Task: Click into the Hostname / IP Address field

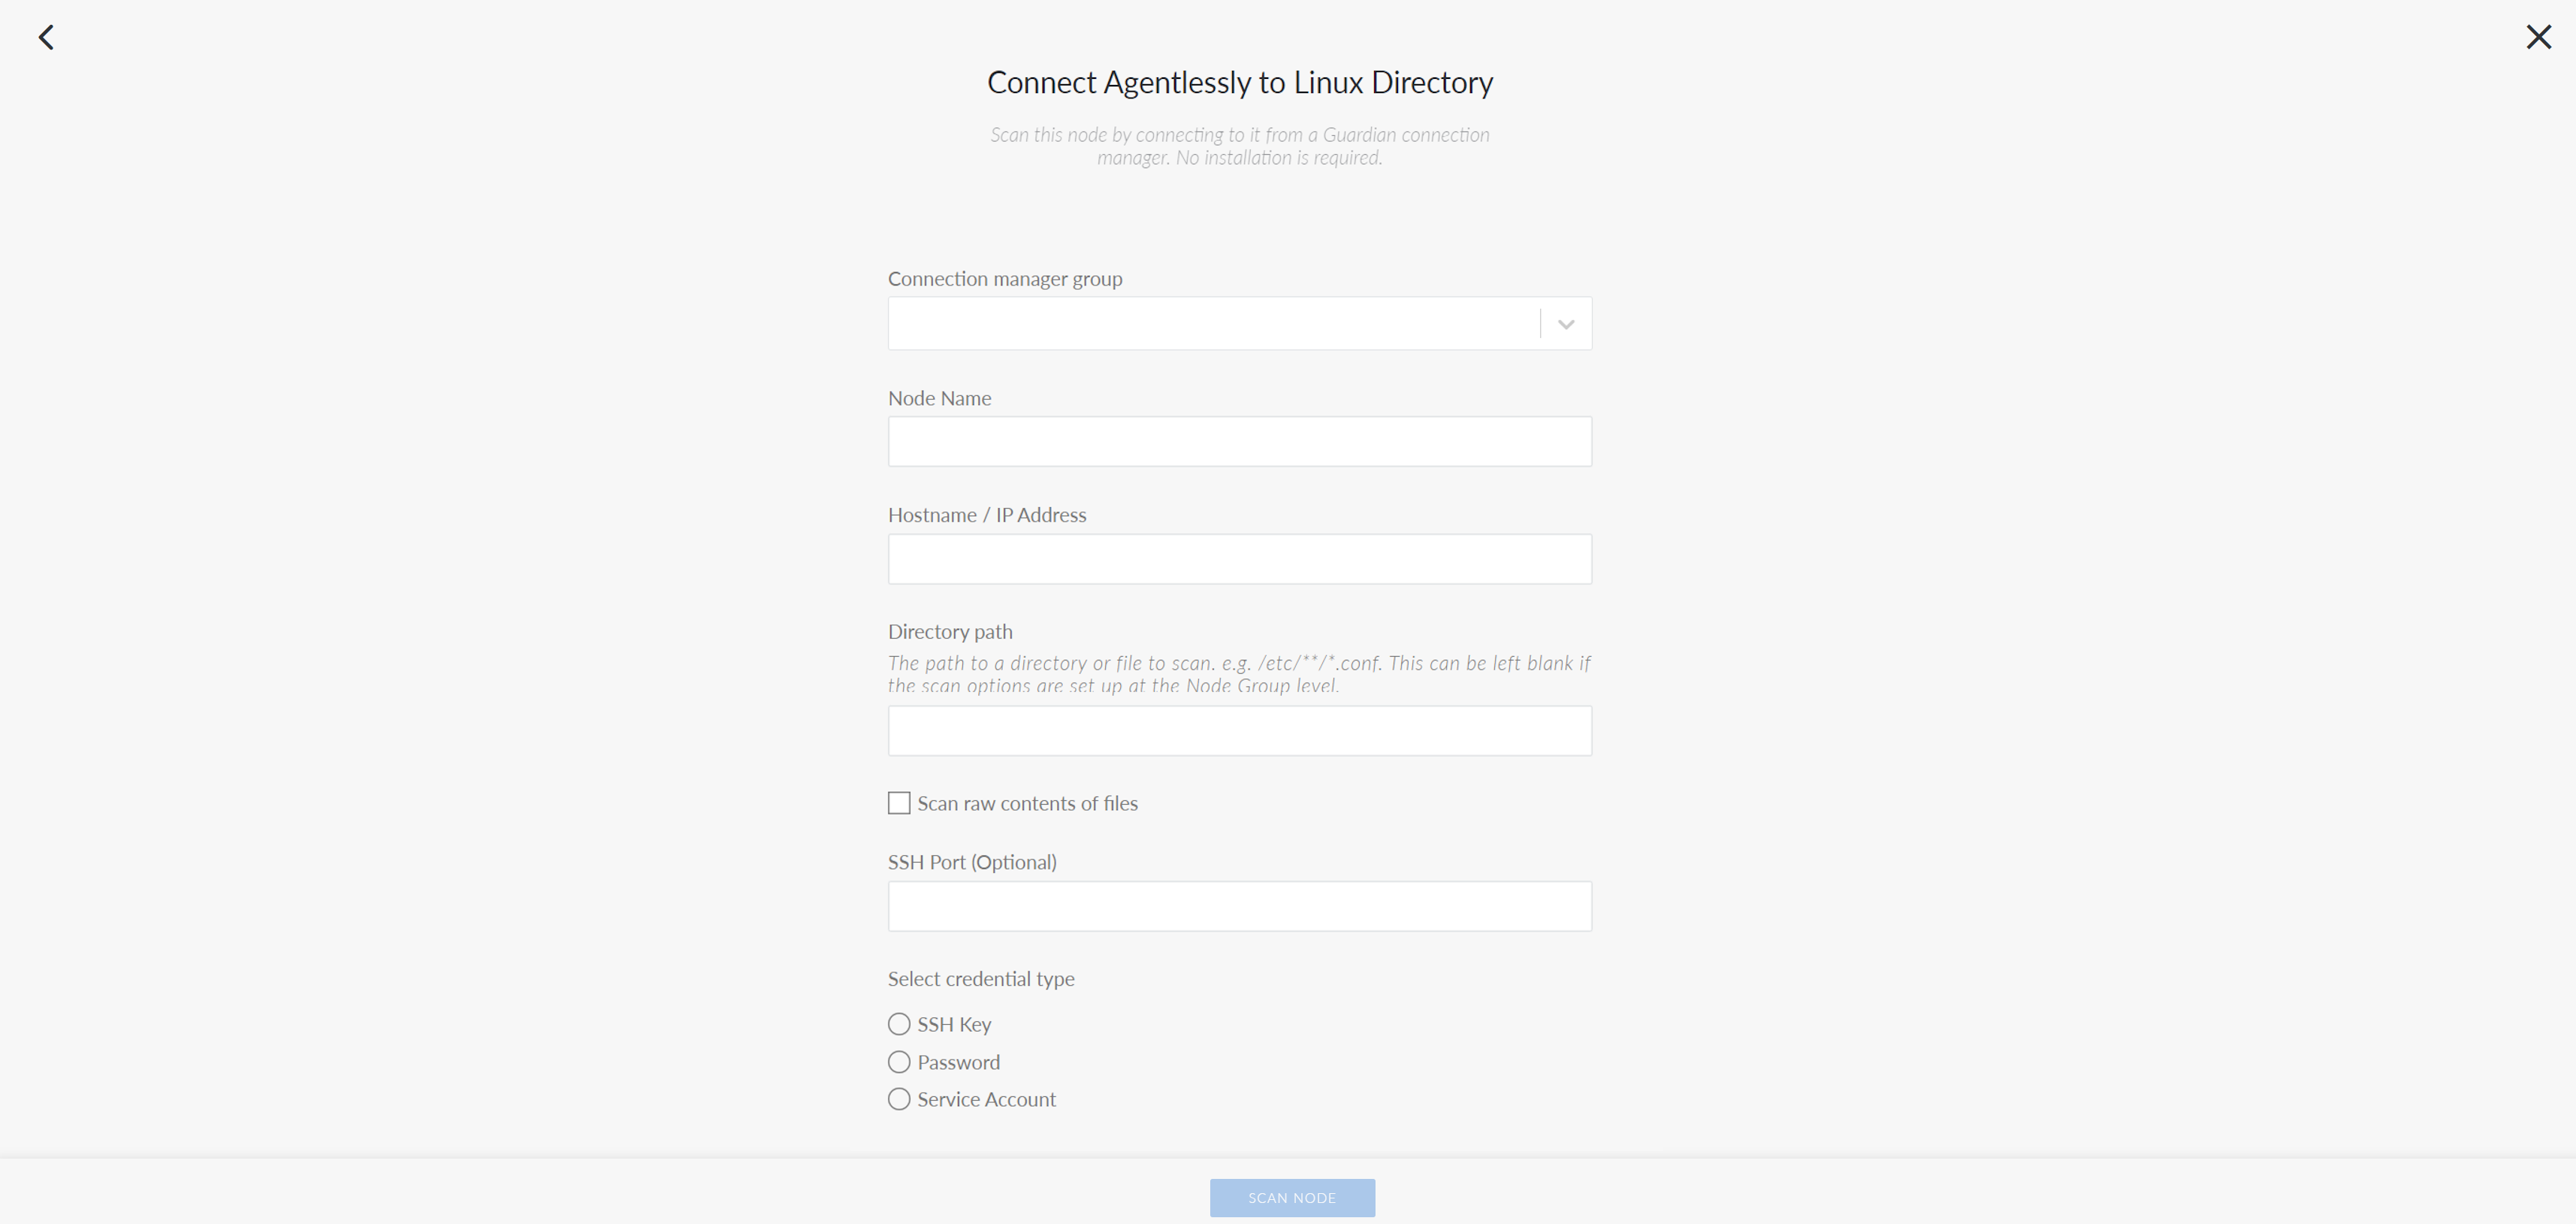Action: click(x=1239, y=559)
